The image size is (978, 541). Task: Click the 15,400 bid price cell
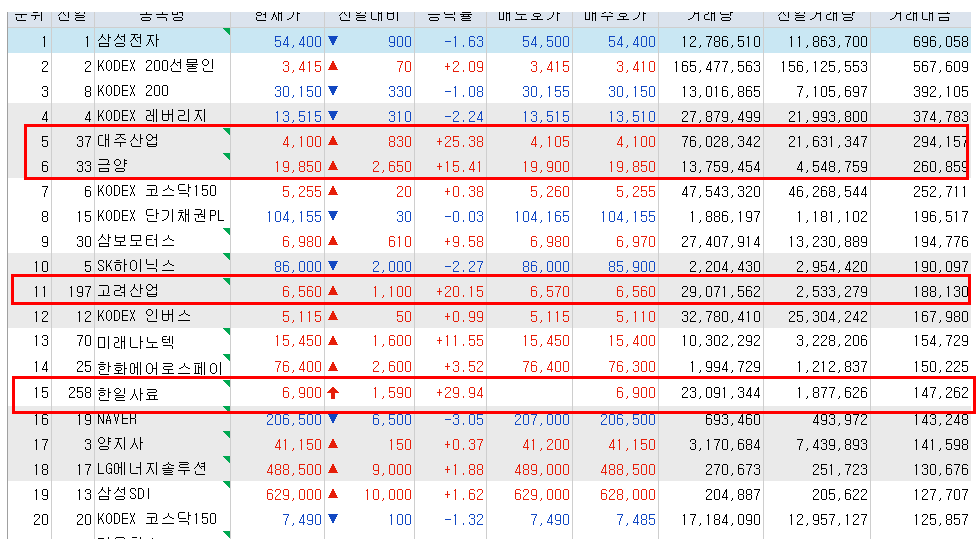(632, 341)
